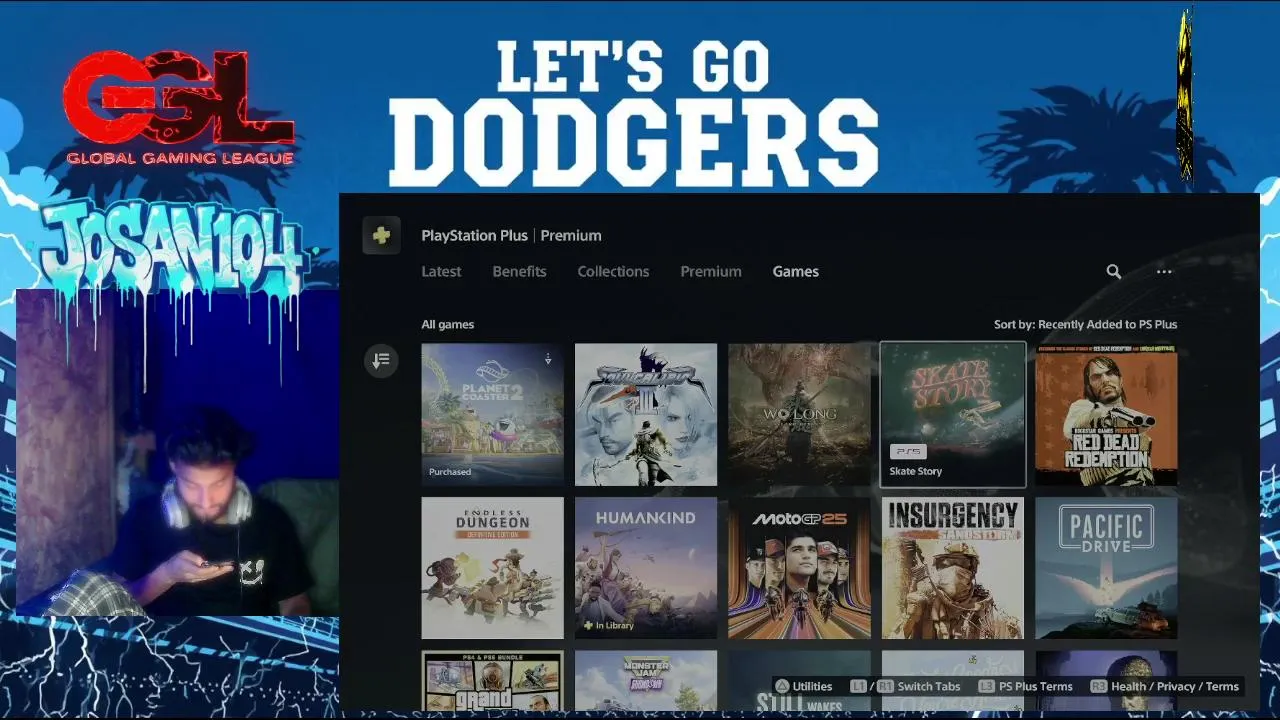
Task: Open the Wo Long game tile
Action: pyautogui.click(x=799, y=415)
